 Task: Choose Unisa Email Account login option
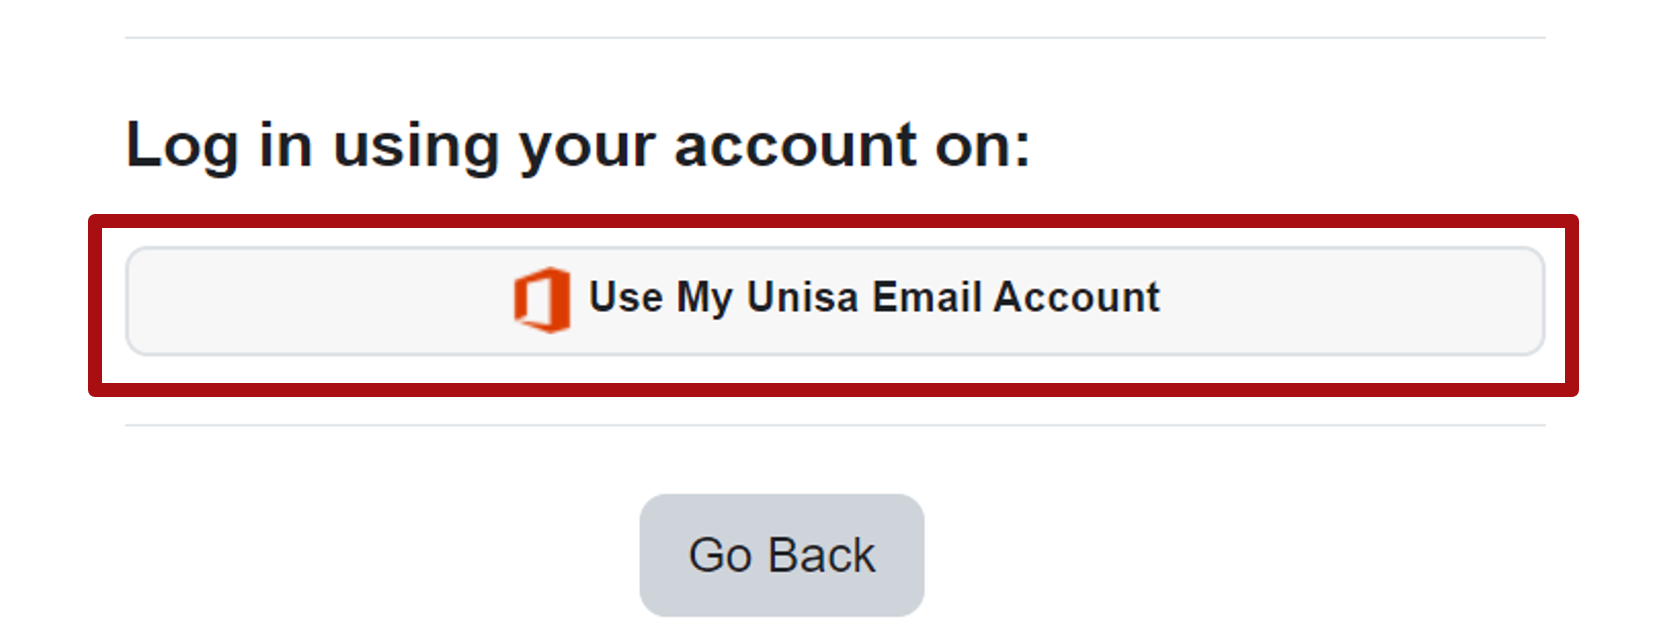835,301
